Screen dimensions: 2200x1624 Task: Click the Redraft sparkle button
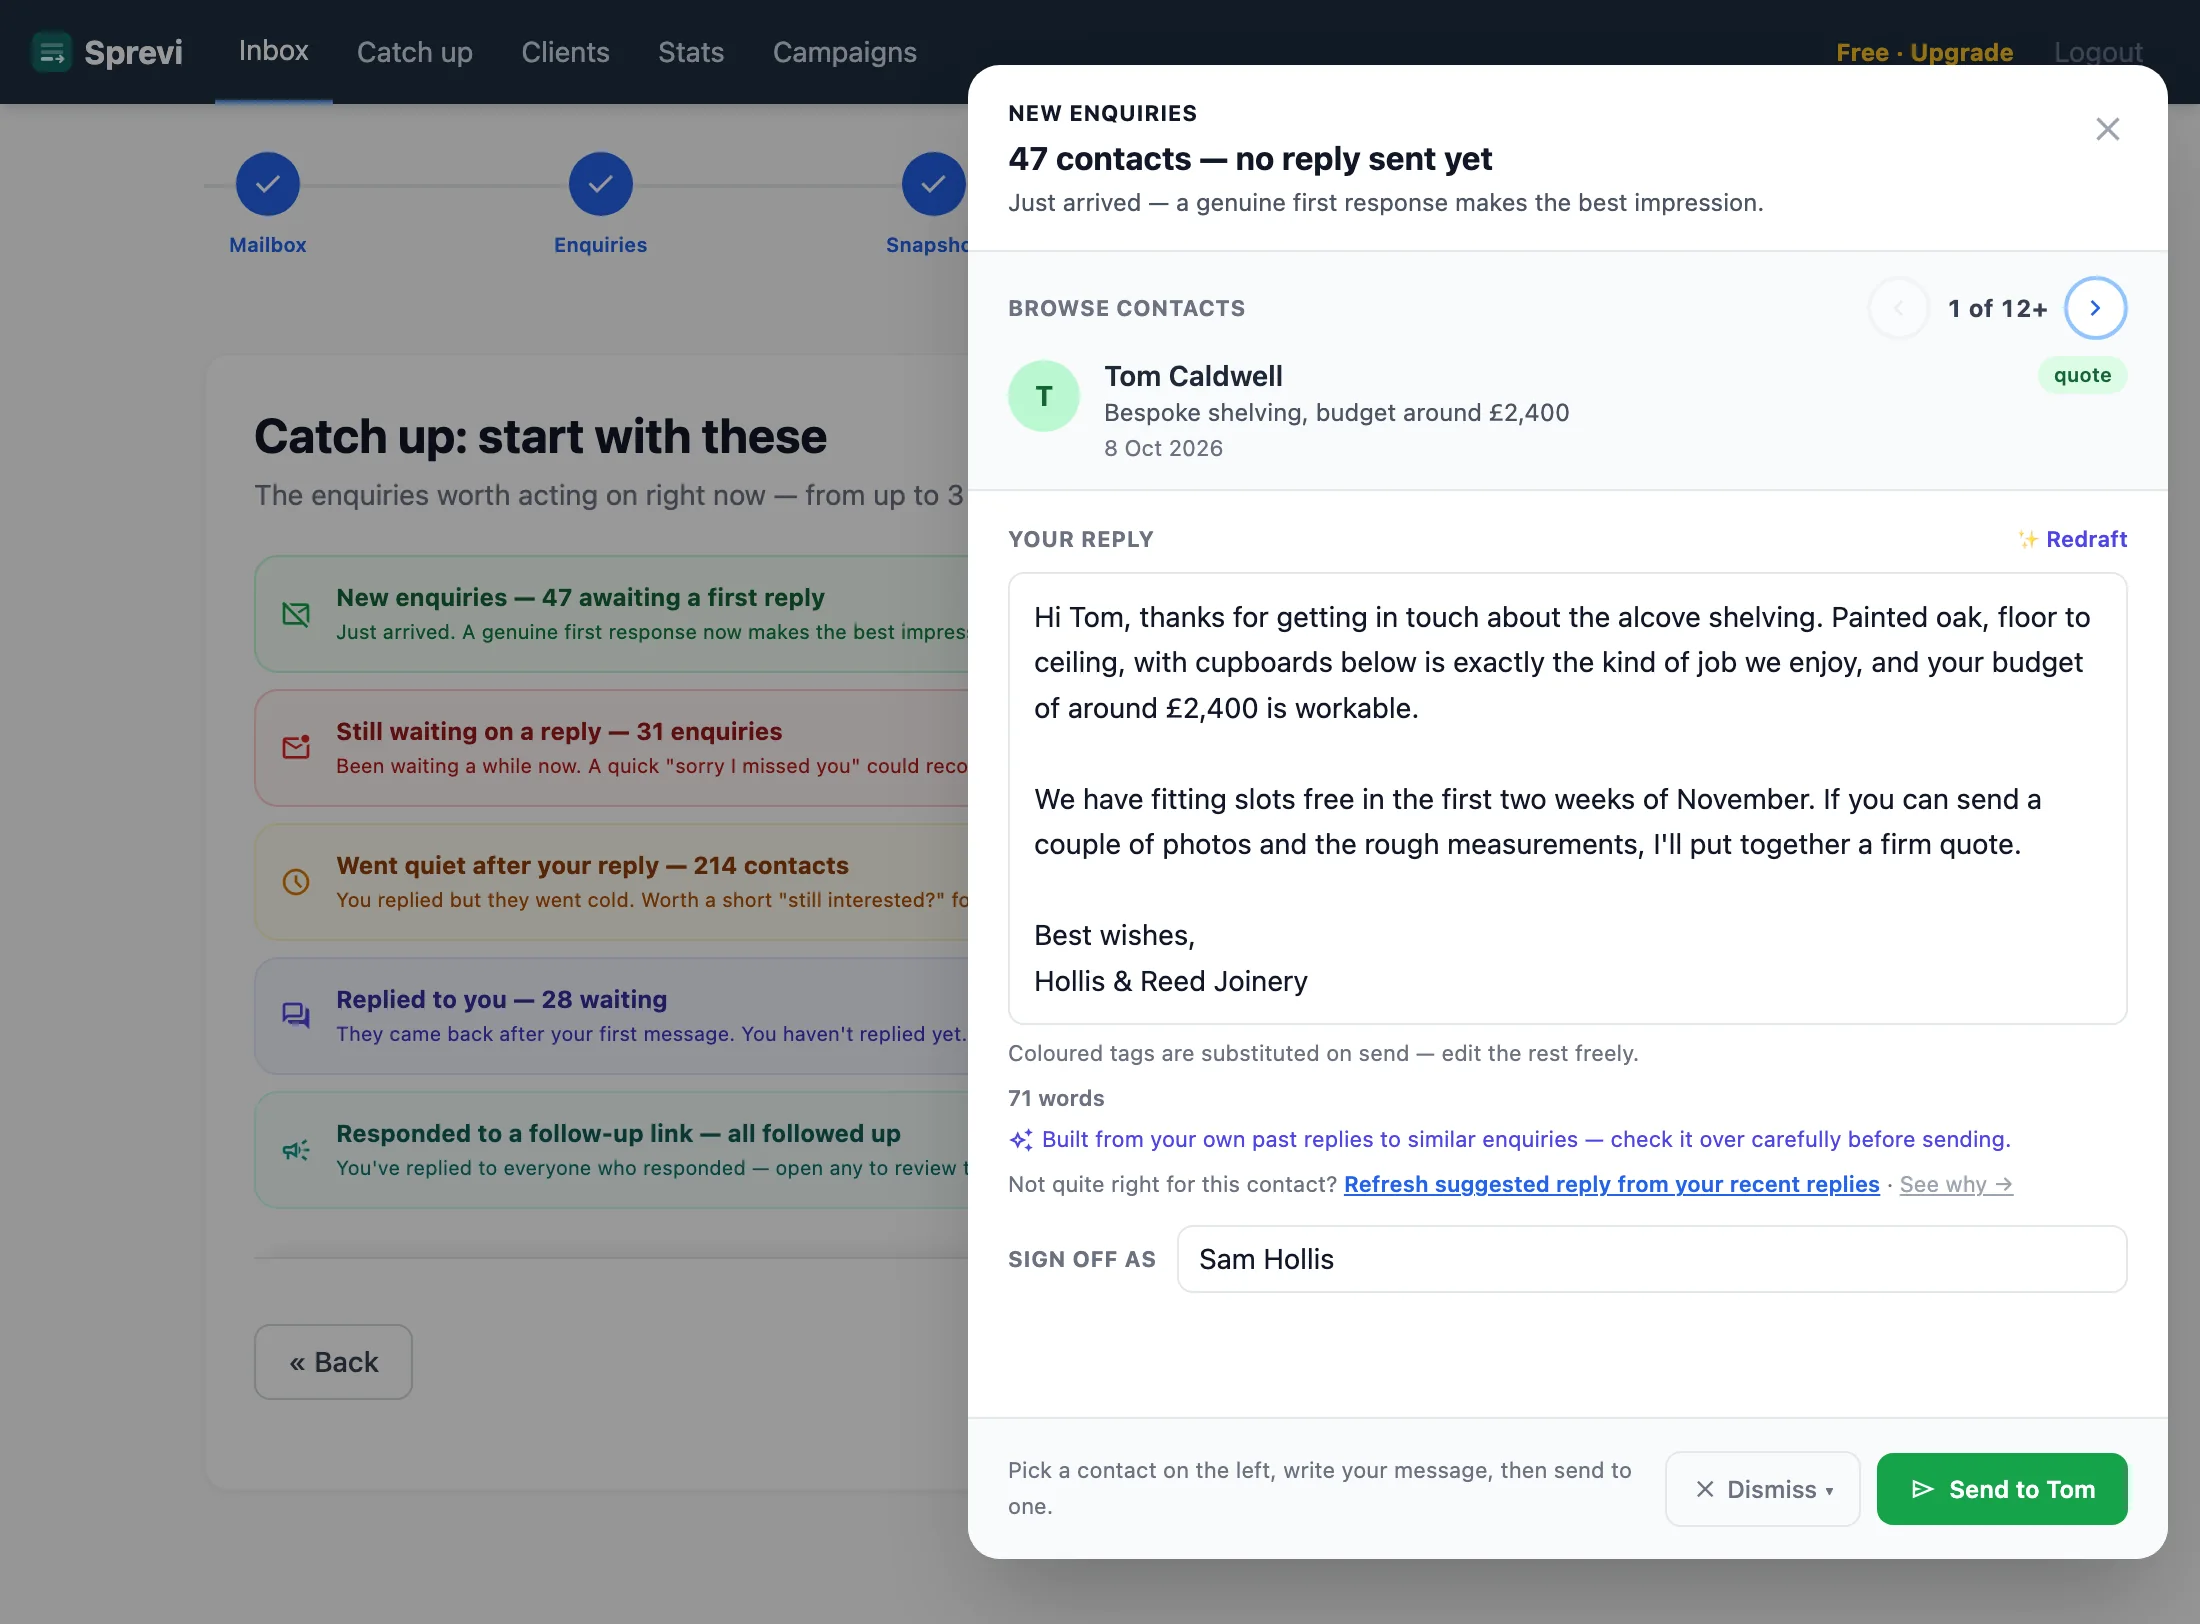click(2072, 539)
